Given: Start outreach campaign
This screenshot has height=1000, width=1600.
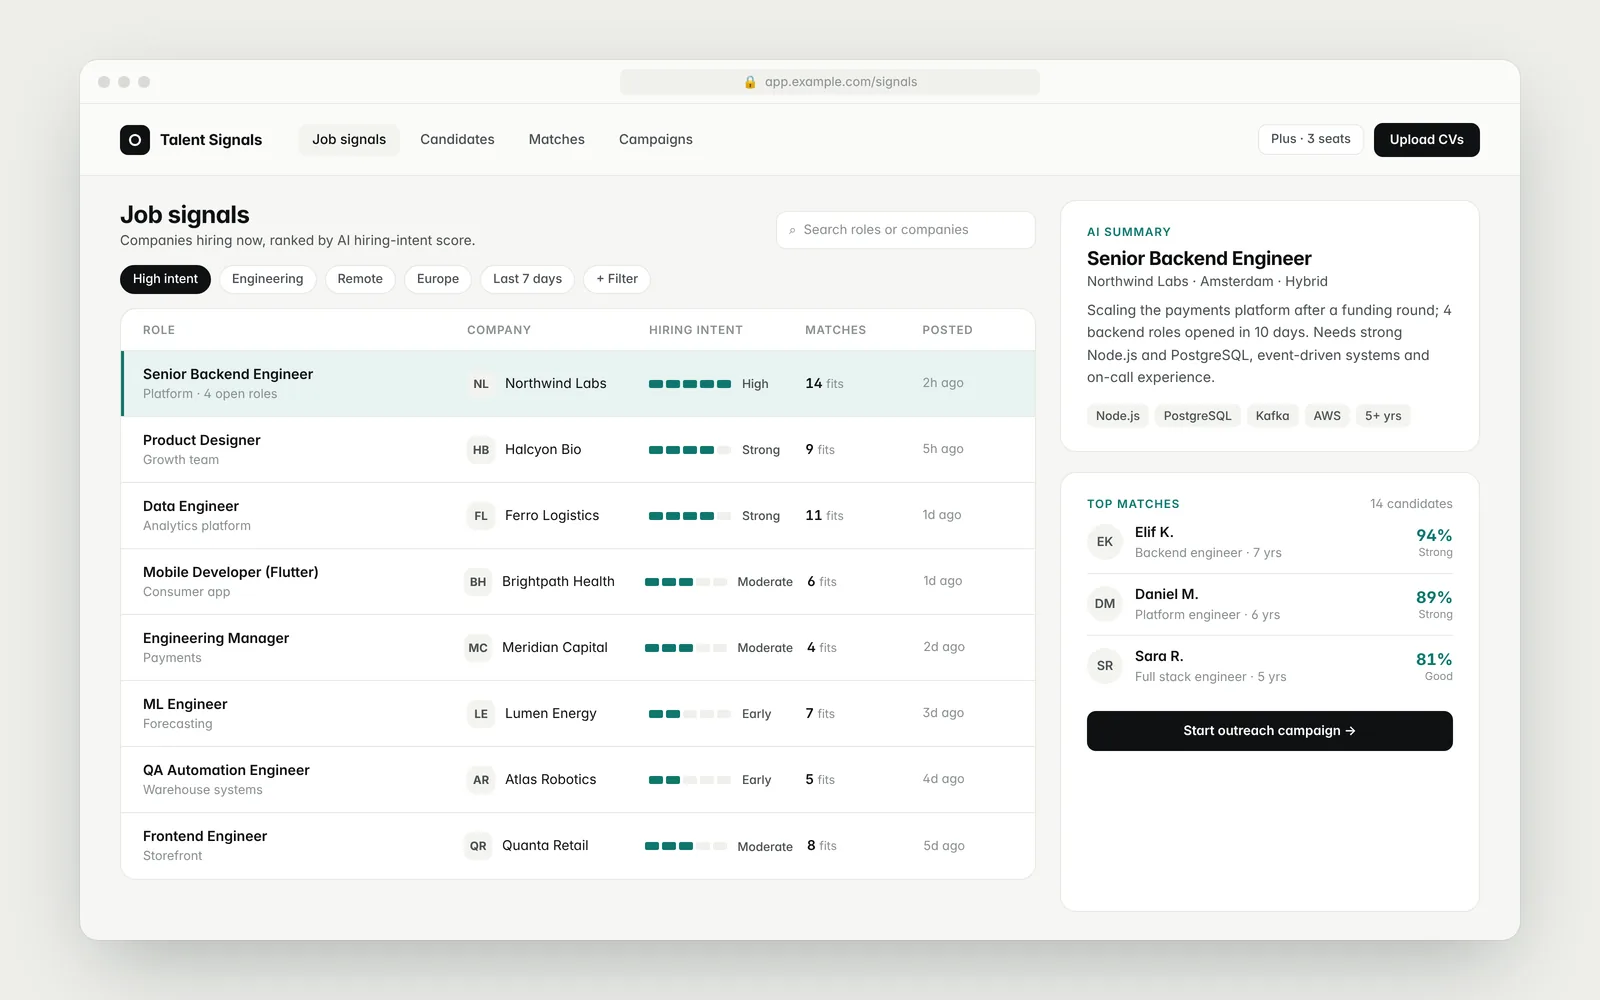Looking at the screenshot, I should coord(1270,731).
